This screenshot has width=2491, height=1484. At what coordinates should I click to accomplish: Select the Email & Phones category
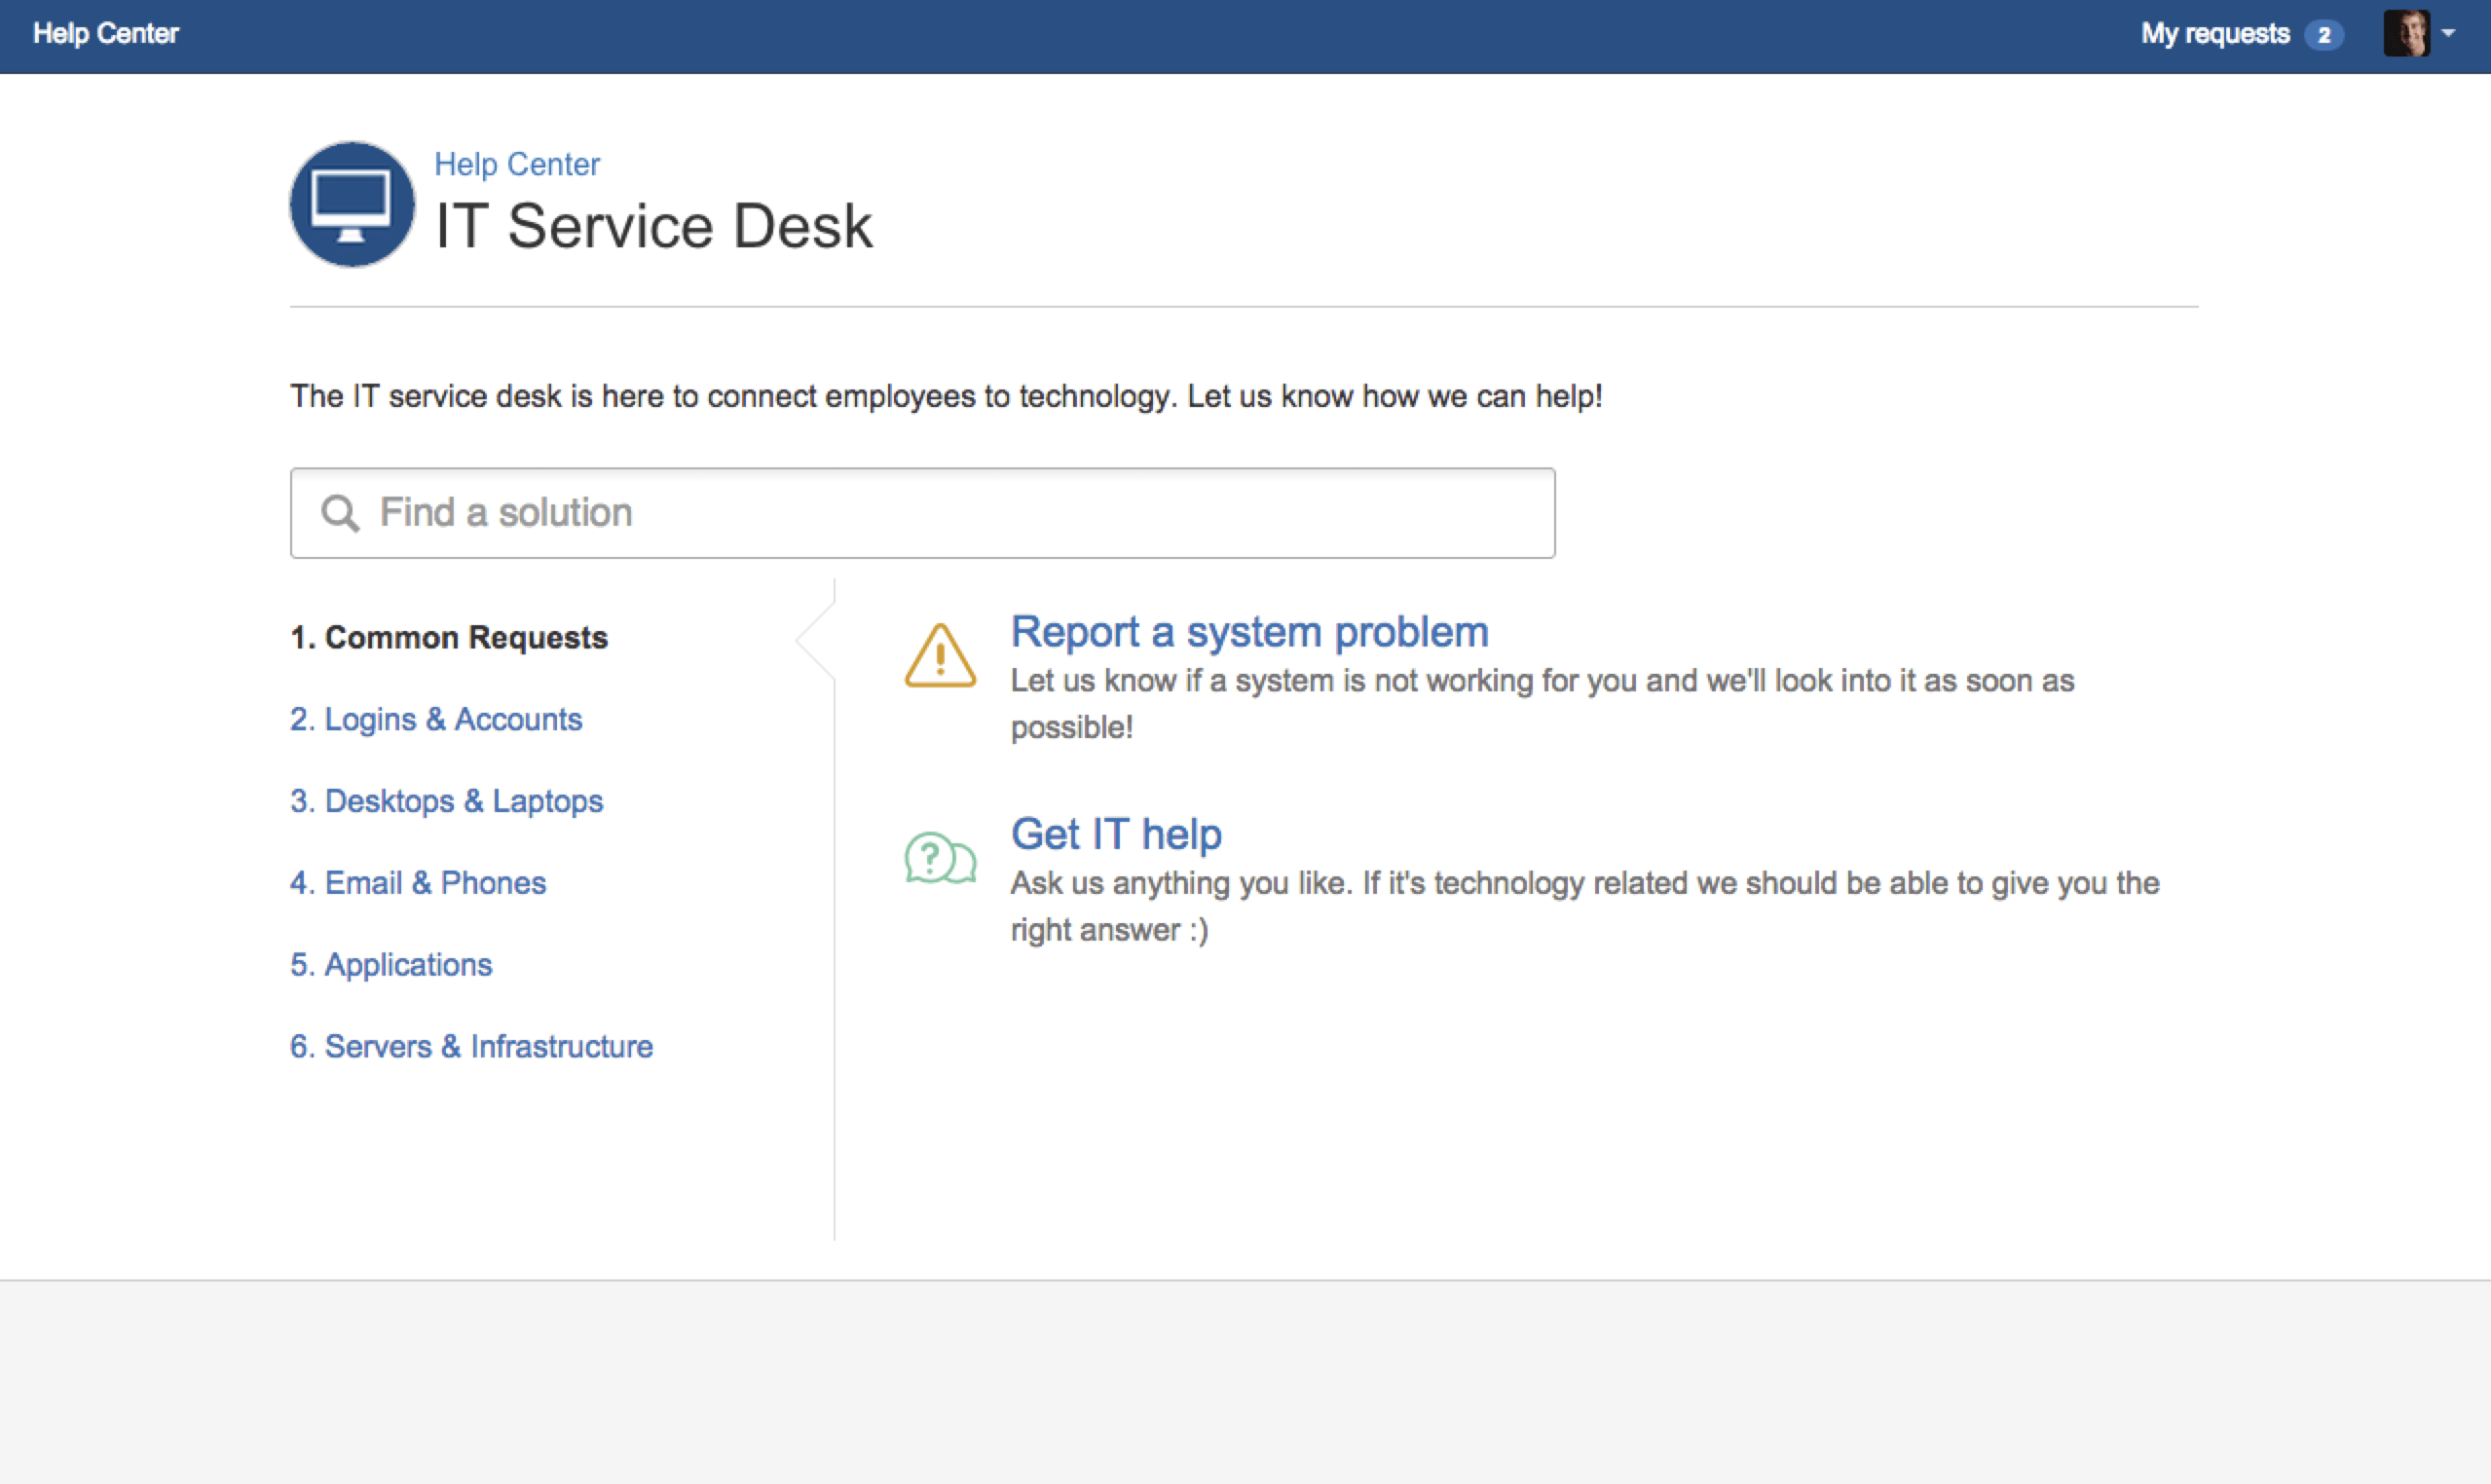pos(418,883)
